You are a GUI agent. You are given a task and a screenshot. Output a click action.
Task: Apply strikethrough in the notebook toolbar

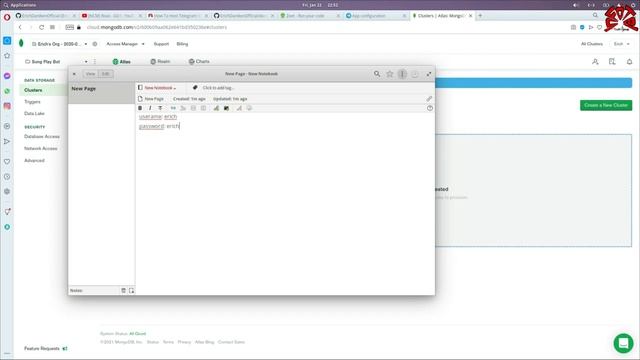click(160, 108)
